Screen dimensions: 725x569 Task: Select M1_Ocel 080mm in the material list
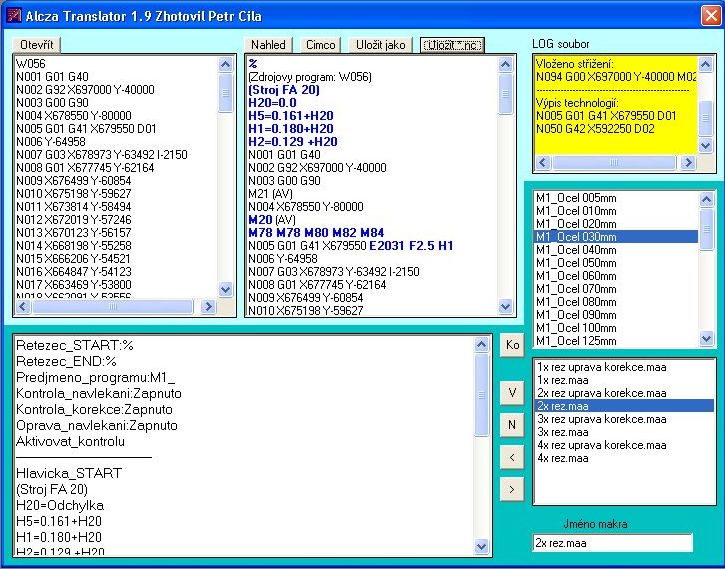click(615, 301)
